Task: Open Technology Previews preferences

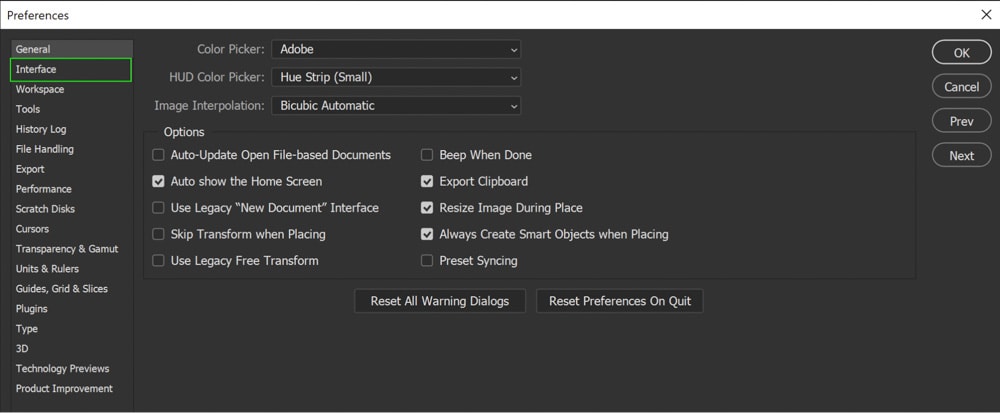Action: click(x=71, y=368)
